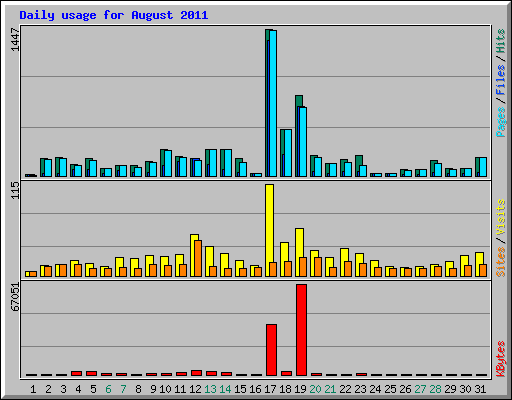Select the yellow visits bar for day 22
The image size is (512, 400).
(x=344, y=262)
